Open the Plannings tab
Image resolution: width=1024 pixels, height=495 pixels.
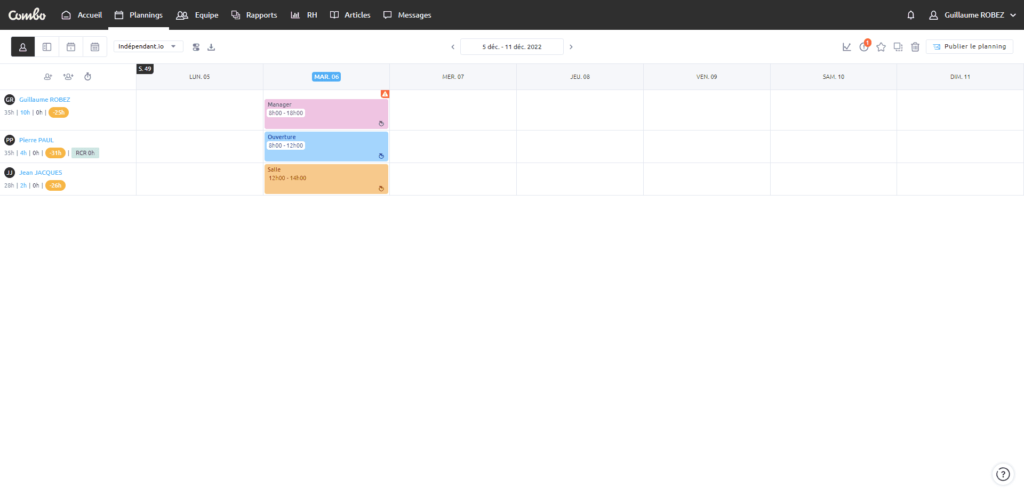[x=138, y=15]
